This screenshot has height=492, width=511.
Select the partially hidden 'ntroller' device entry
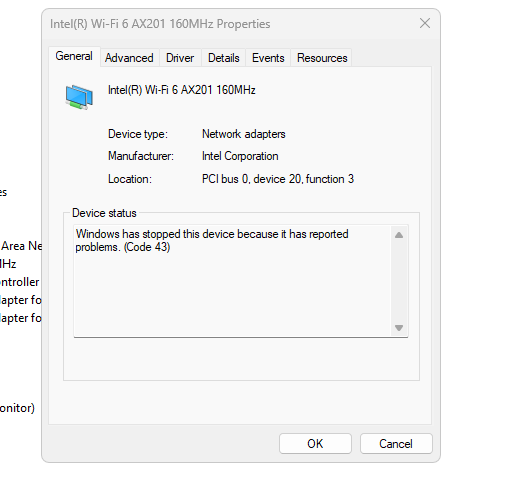(x=20, y=282)
